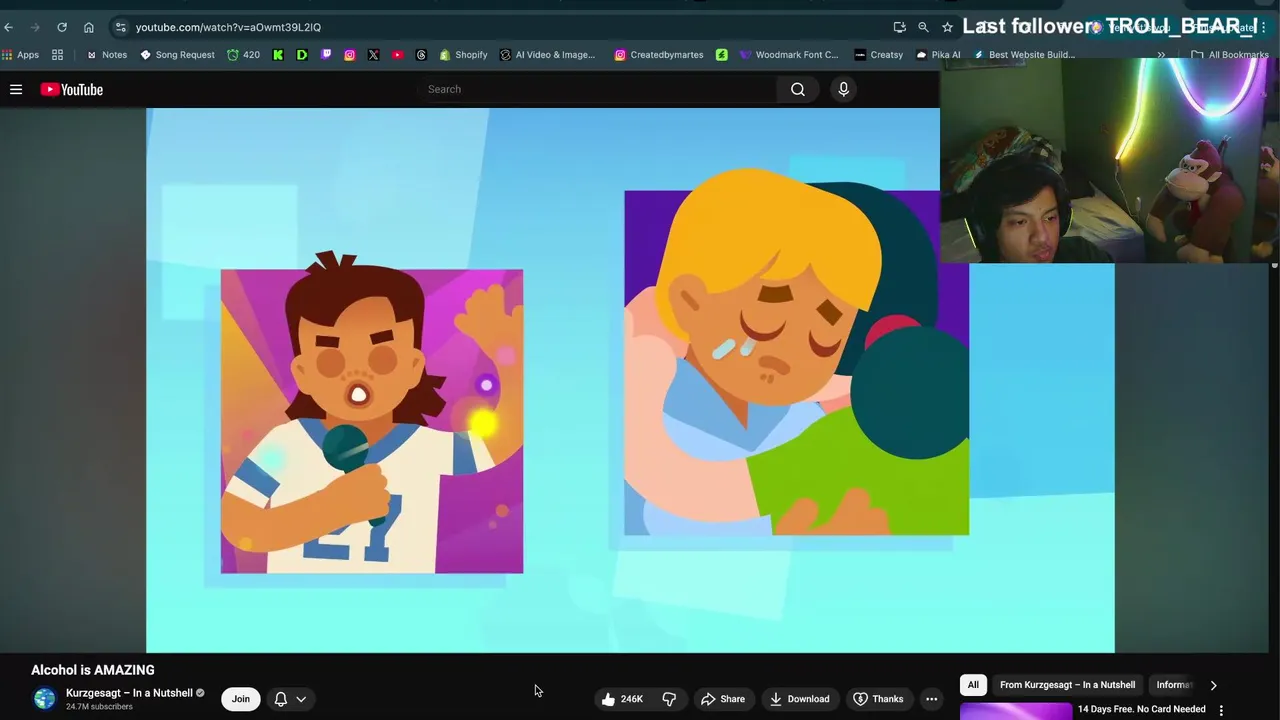Open the Notes bookmark
This screenshot has height=720, width=1280.
(x=107, y=55)
